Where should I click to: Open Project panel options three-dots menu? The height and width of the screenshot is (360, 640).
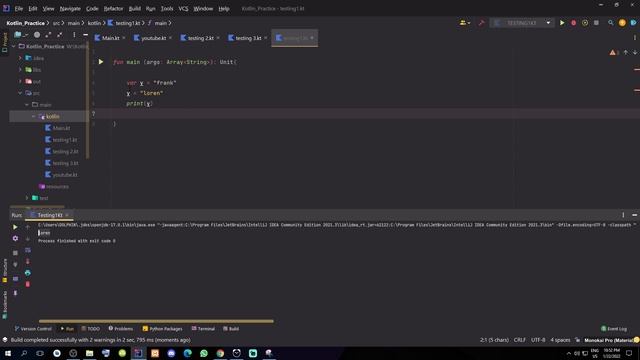point(74,35)
